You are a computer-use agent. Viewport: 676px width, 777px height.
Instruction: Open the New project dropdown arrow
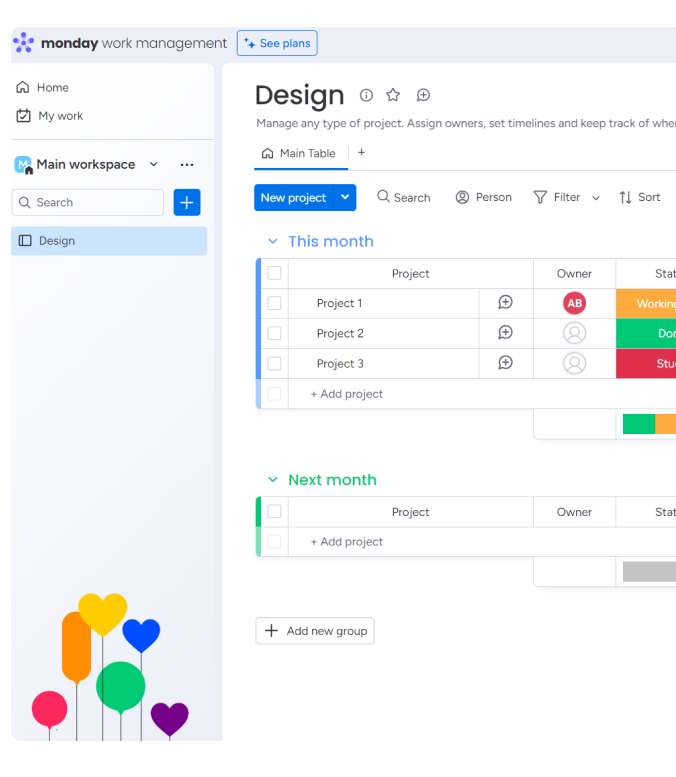click(345, 197)
